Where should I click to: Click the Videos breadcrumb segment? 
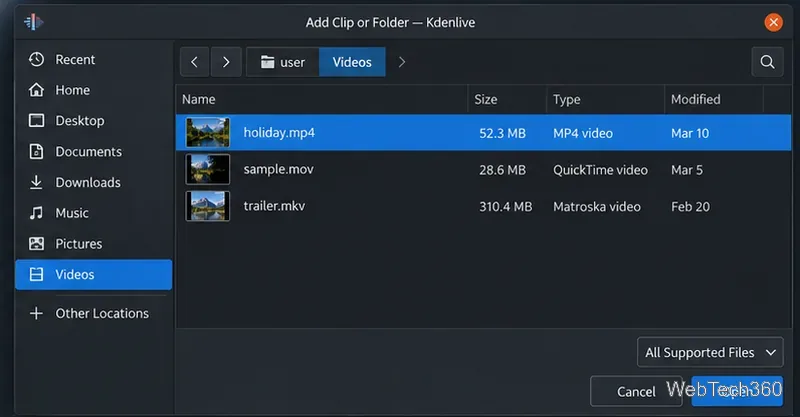(x=352, y=62)
